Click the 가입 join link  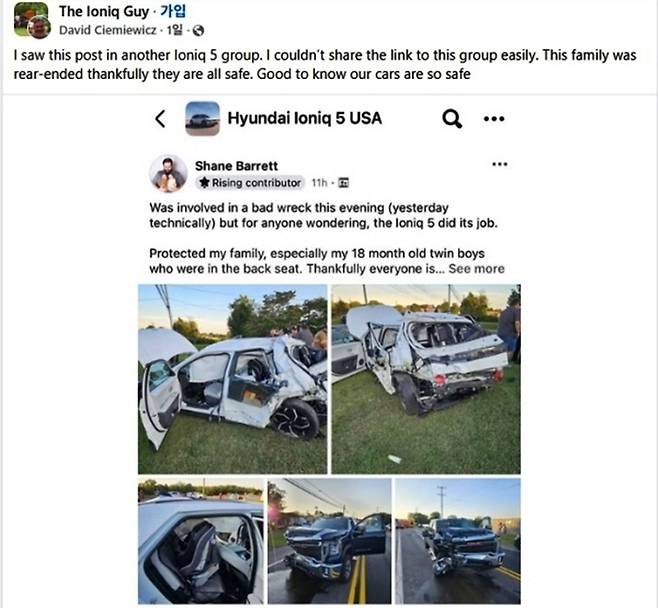pos(173,11)
